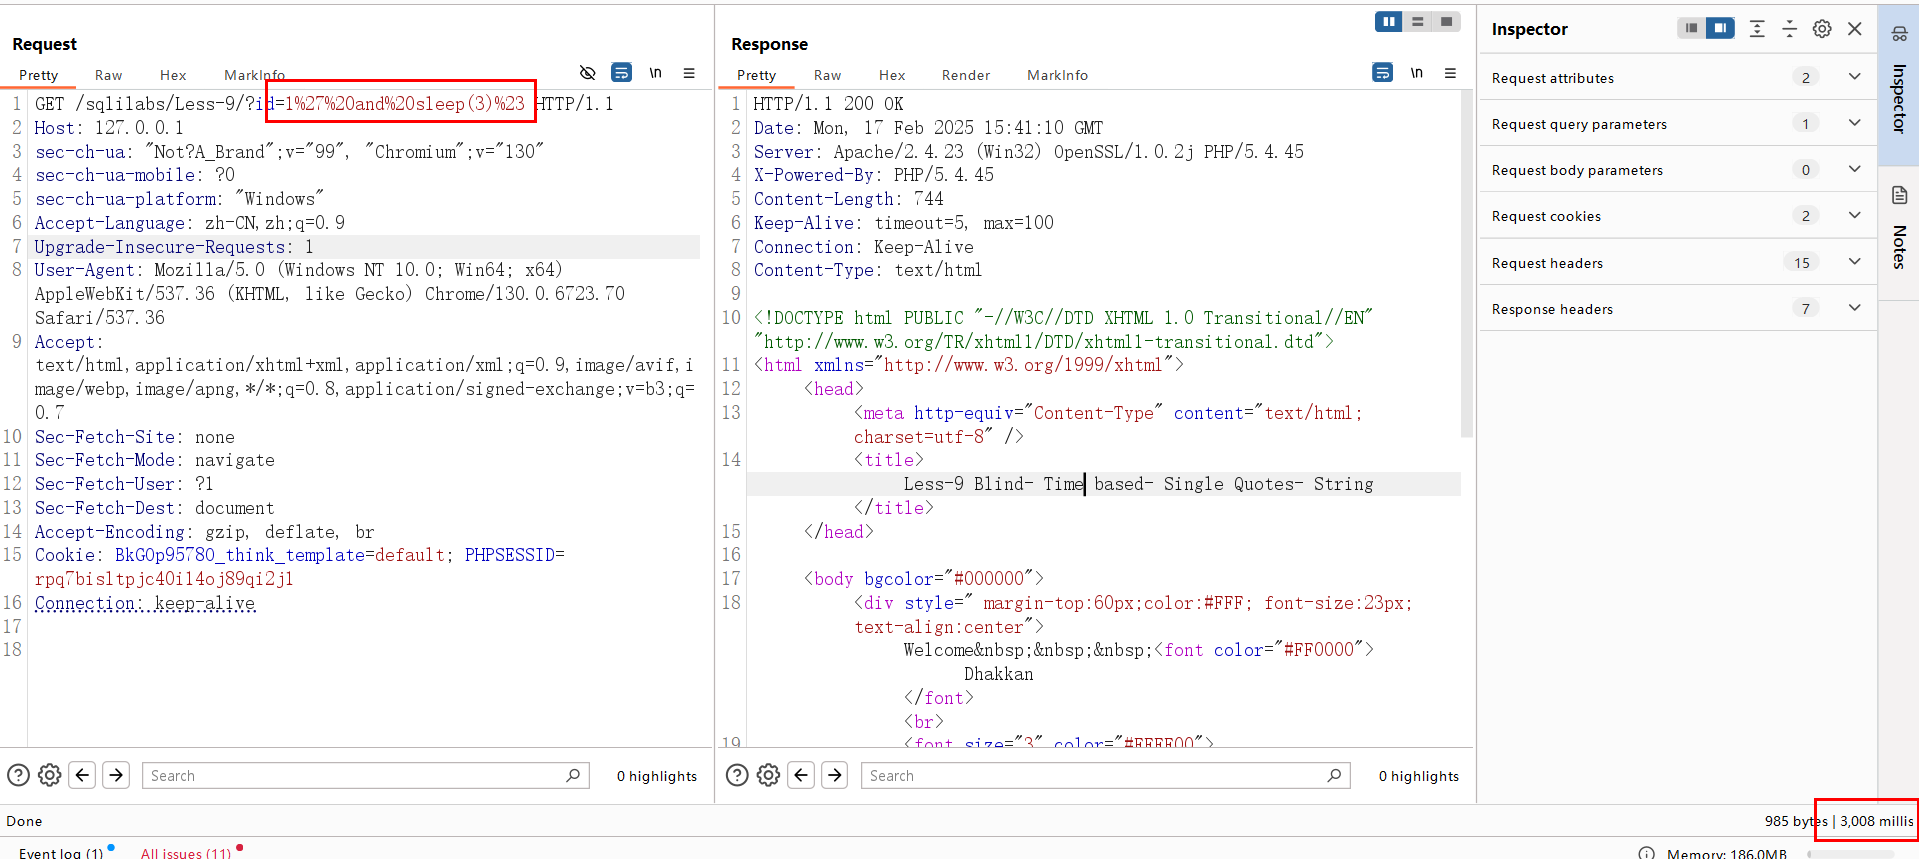
Task: Go to next match in Response
Action: click(x=835, y=775)
